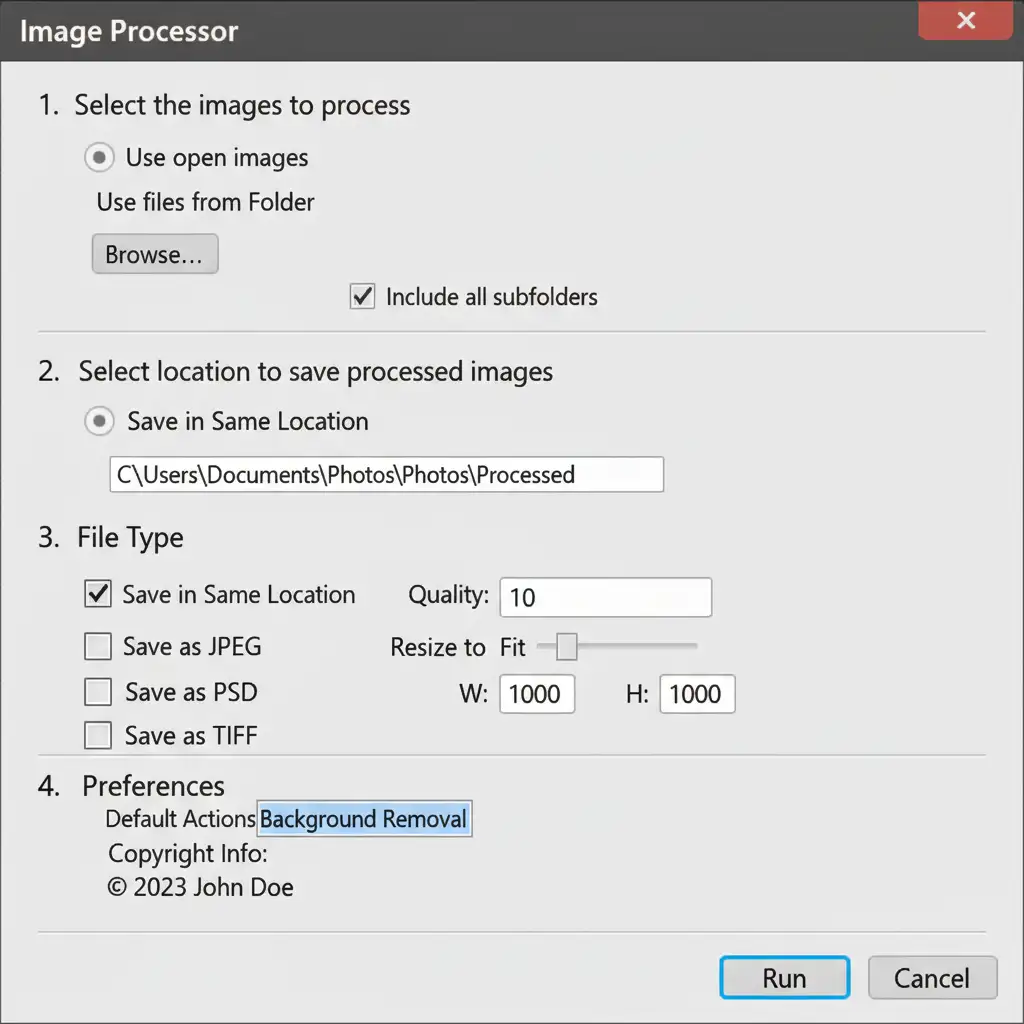
Task: Enable the Save as TIFF checkbox
Action: [98, 736]
